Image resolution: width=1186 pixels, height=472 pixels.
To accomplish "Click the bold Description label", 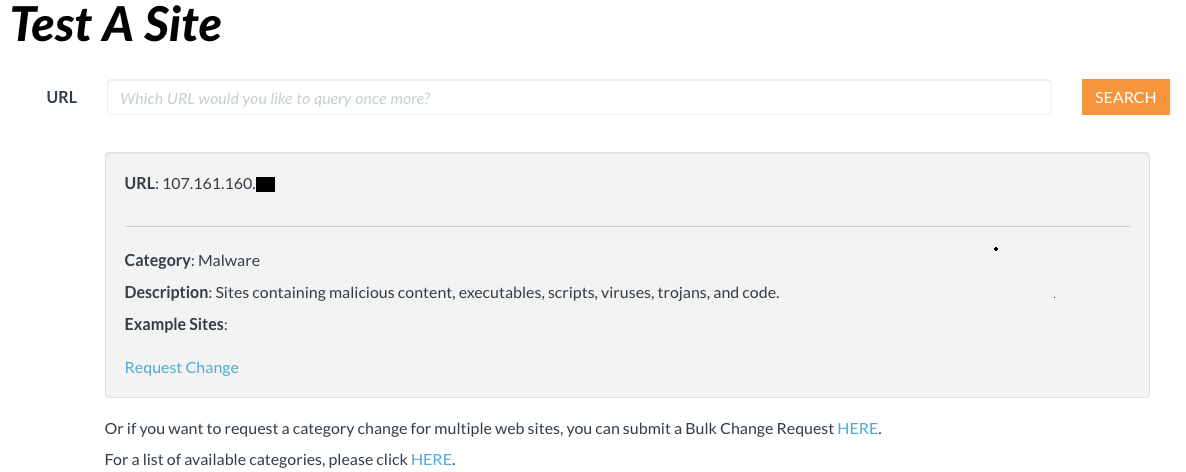I will coord(167,292).
